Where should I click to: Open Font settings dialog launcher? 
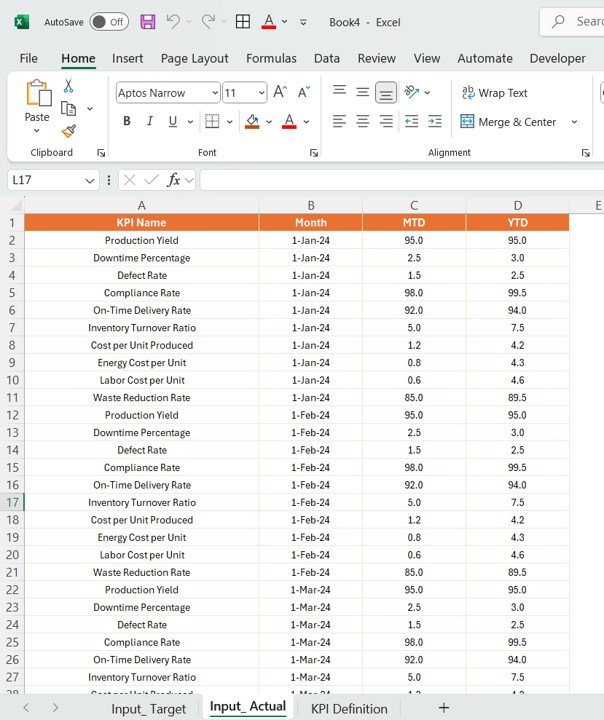(314, 153)
